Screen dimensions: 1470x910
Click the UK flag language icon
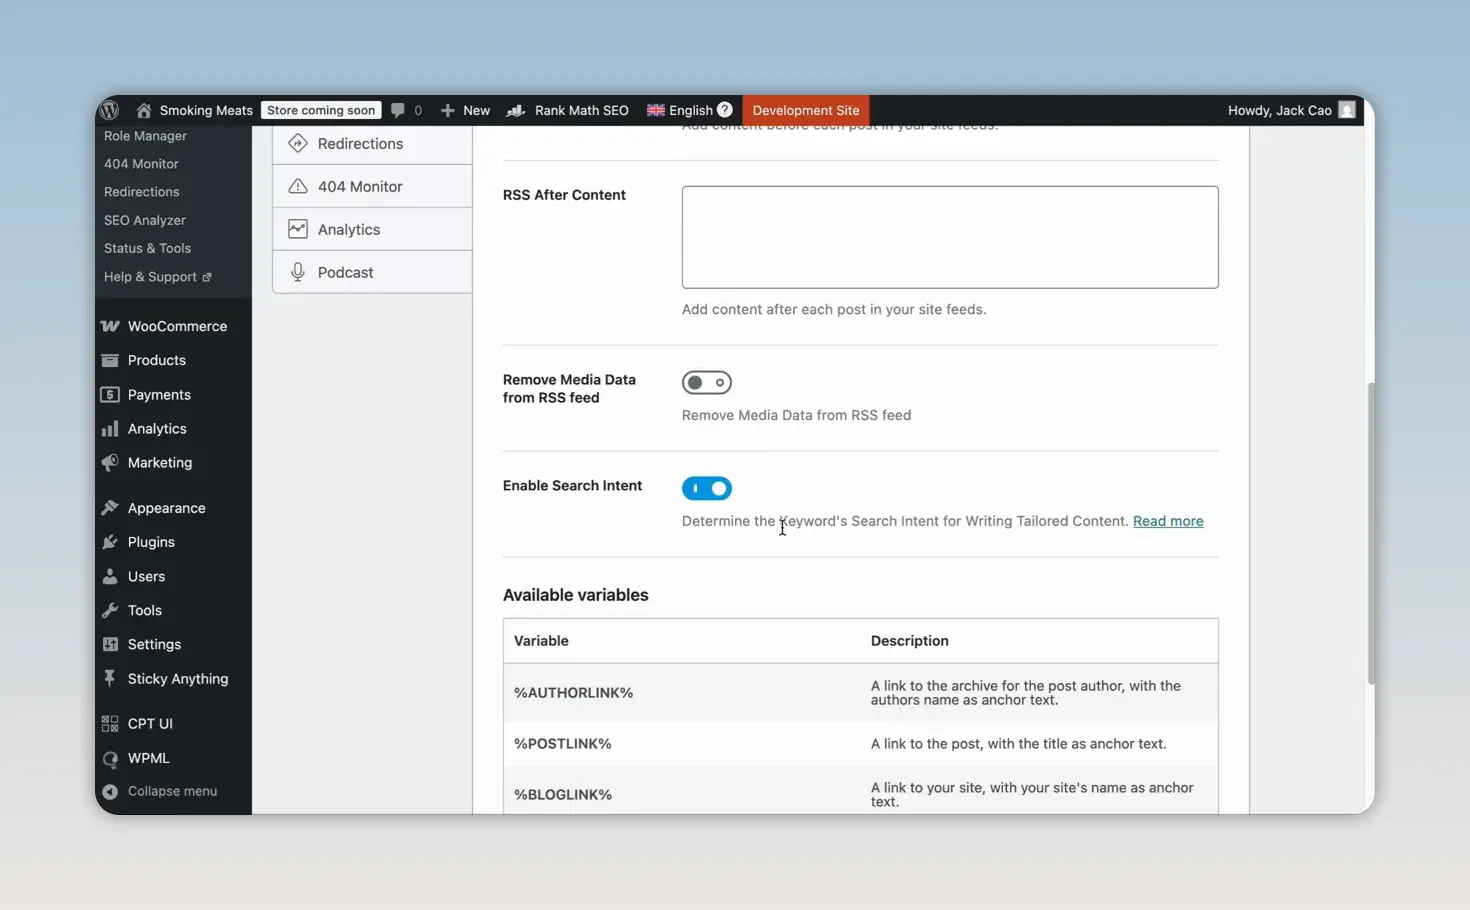(656, 110)
